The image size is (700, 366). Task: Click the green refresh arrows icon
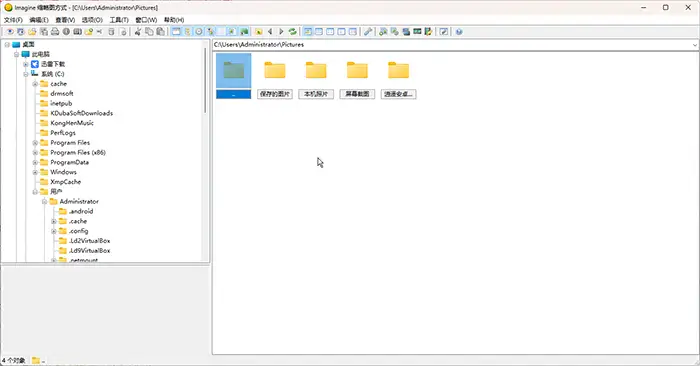(x=292, y=32)
